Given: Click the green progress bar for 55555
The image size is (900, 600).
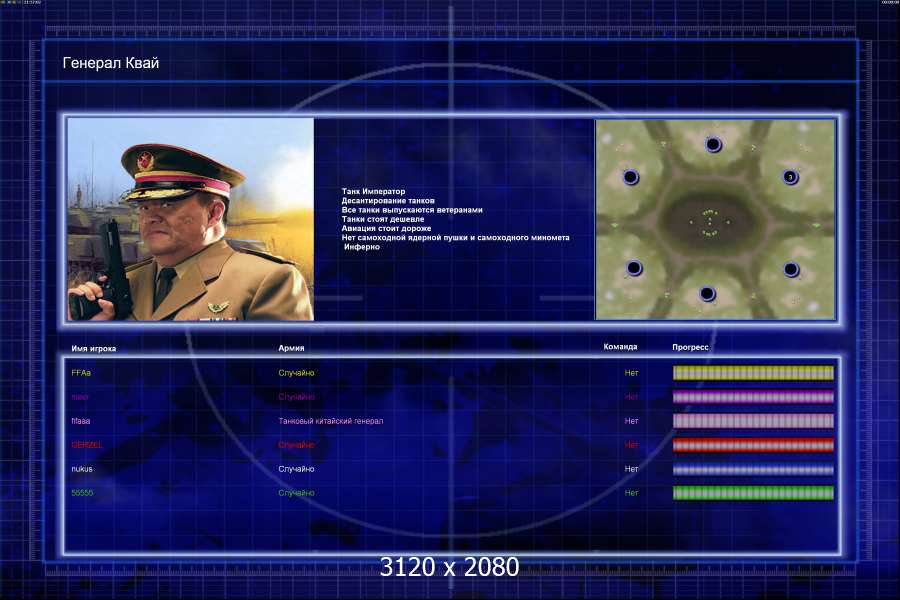Looking at the screenshot, I should (x=753, y=493).
